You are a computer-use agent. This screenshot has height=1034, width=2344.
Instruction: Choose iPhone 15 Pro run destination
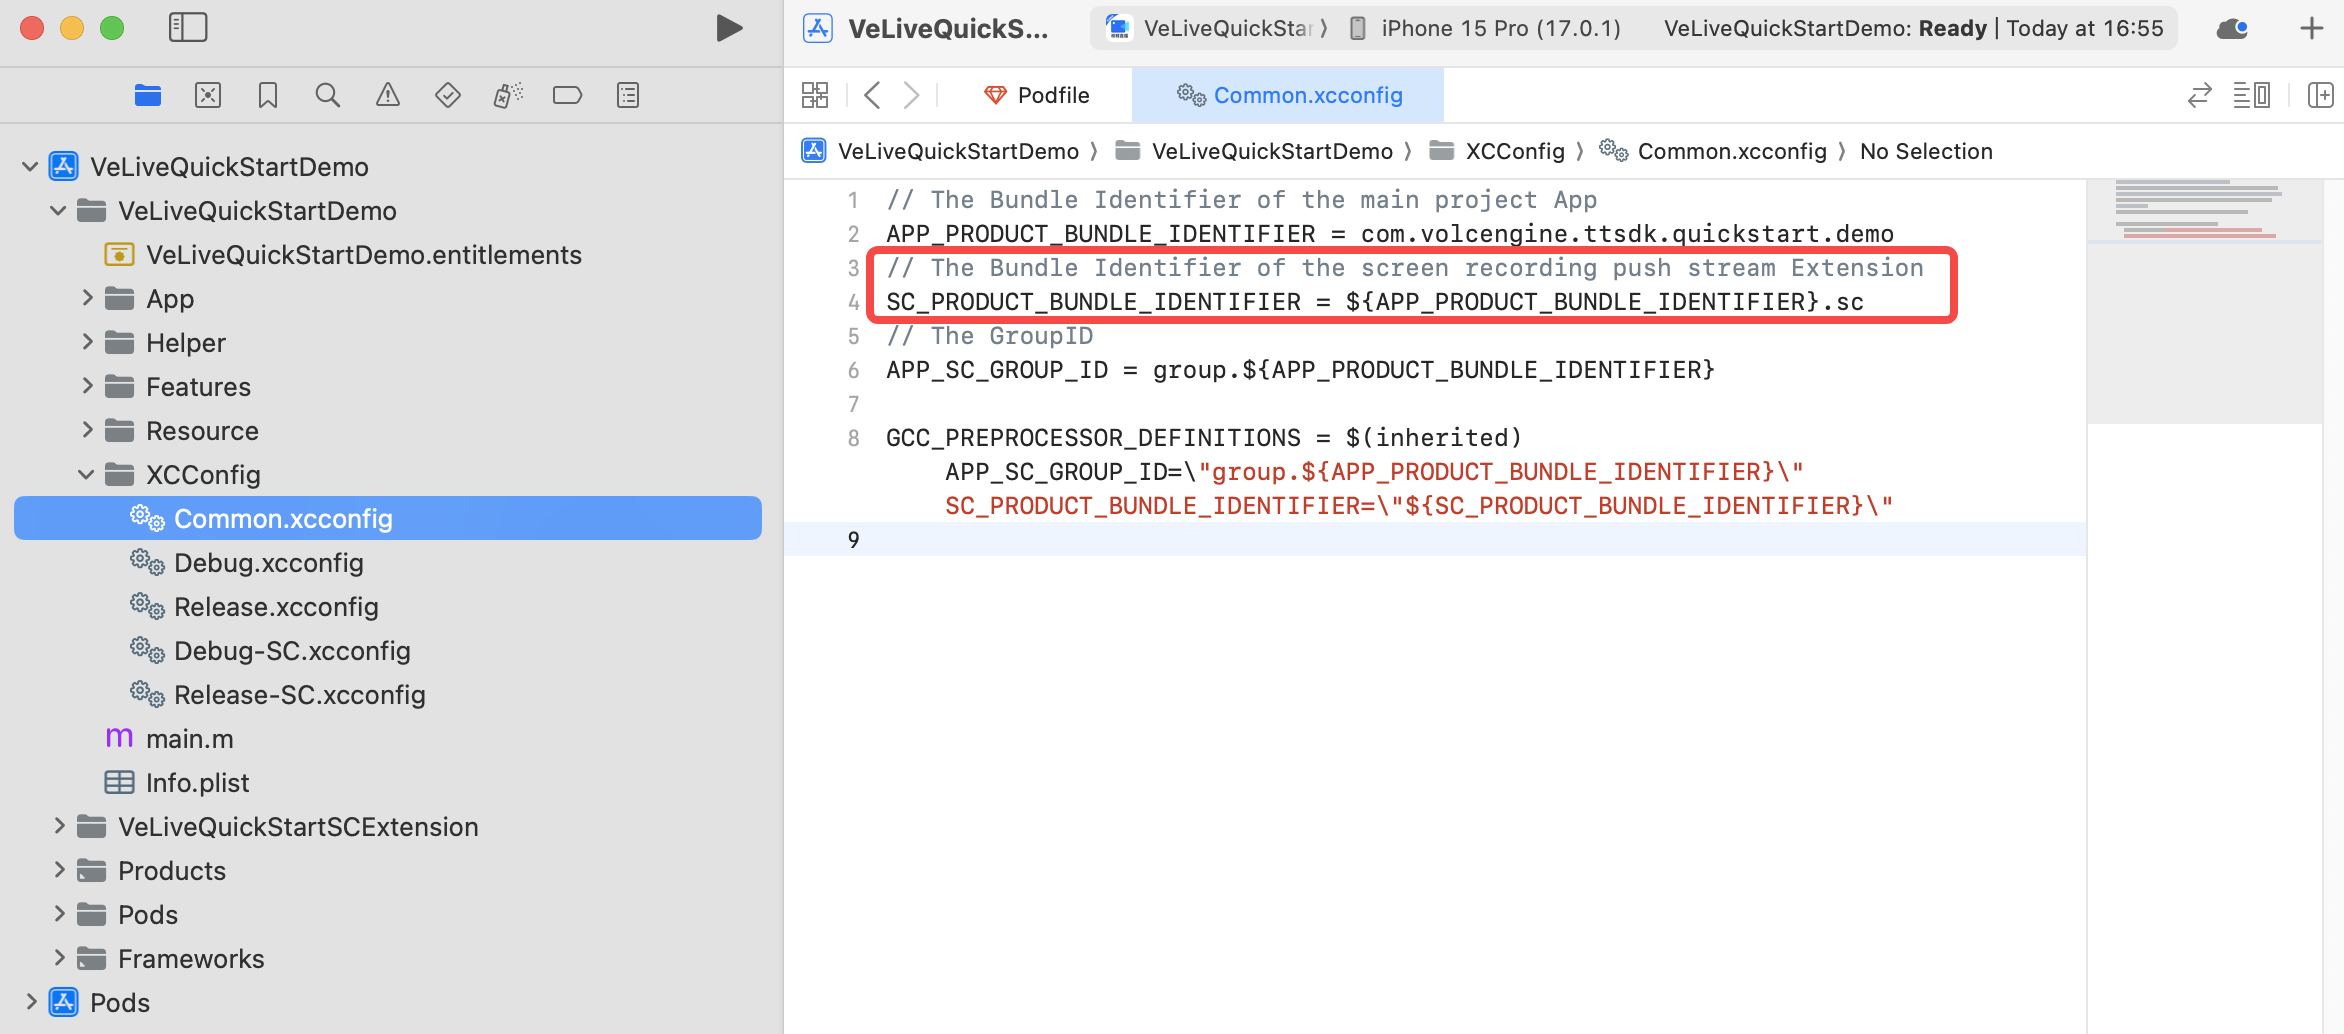(1484, 28)
